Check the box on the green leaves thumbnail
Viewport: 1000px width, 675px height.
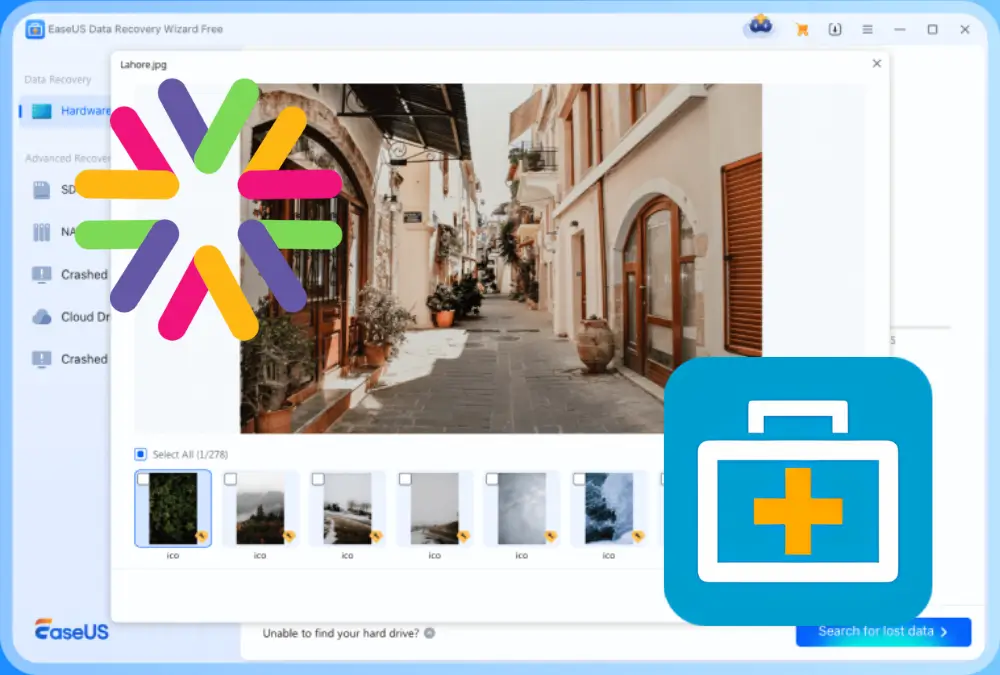click(x=143, y=479)
